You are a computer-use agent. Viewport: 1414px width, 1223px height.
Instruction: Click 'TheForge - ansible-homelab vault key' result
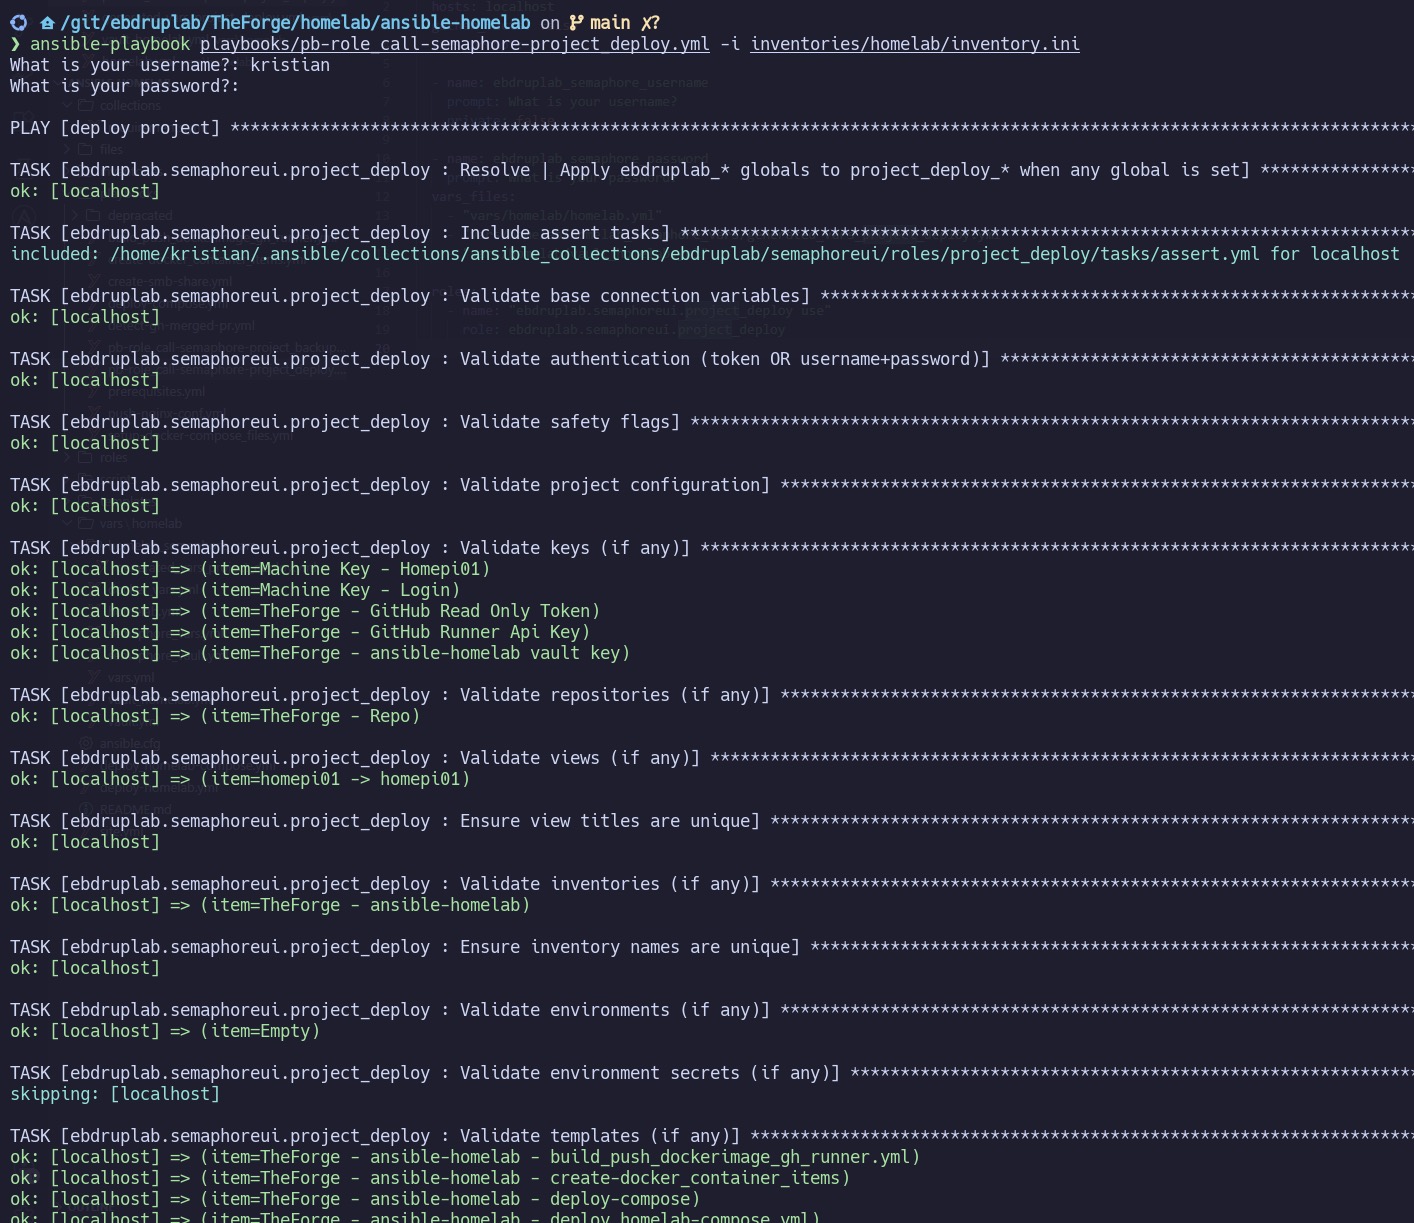320,653
